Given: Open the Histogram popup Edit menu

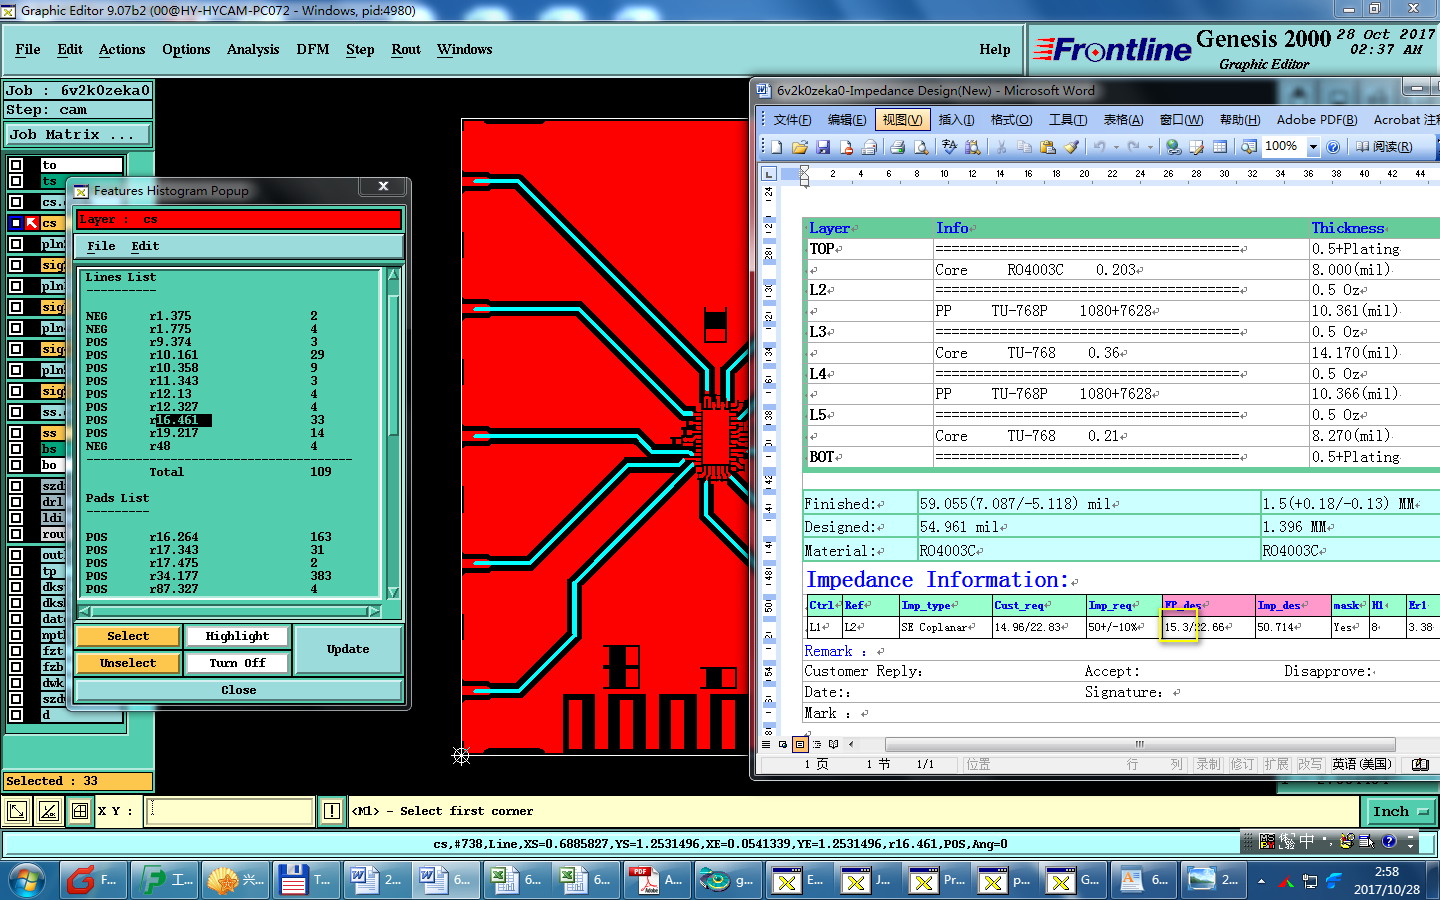Looking at the screenshot, I should [145, 246].
